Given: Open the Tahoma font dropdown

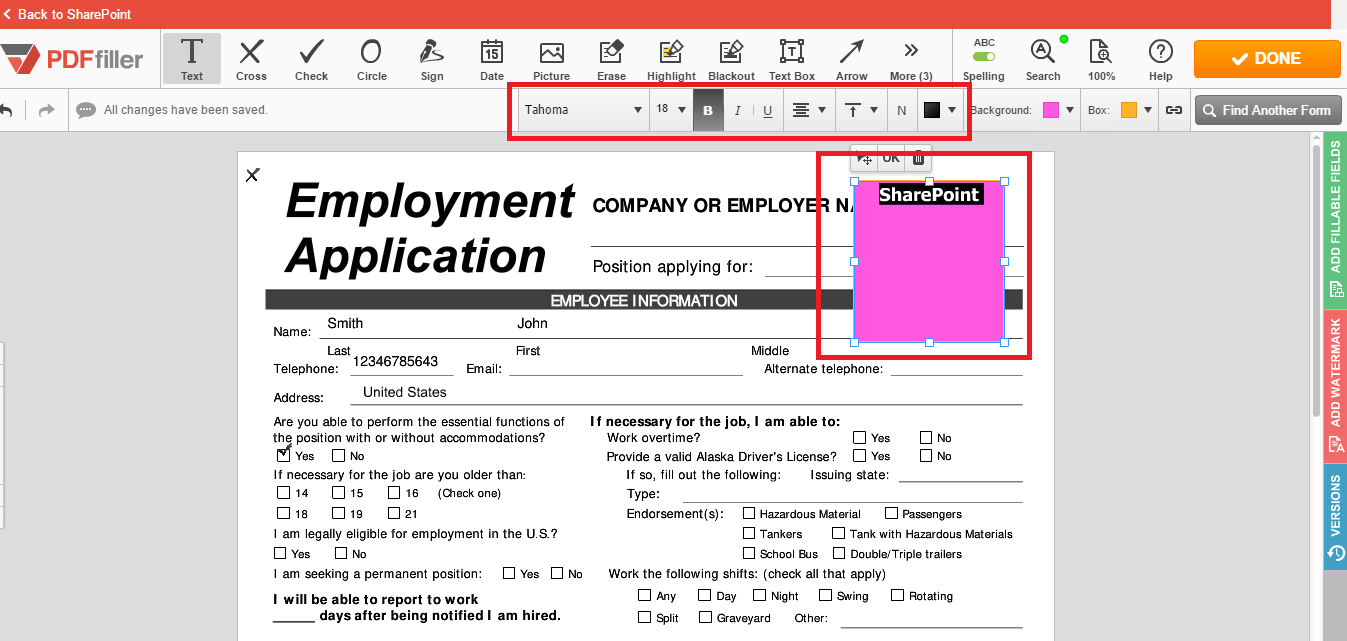Looking at the screenshot, I should (583, 110).
